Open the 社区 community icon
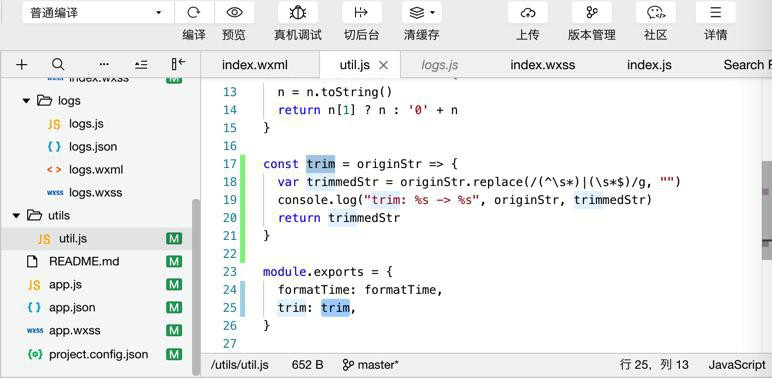Viewport: 772px width, 378px height. point(655,12)
